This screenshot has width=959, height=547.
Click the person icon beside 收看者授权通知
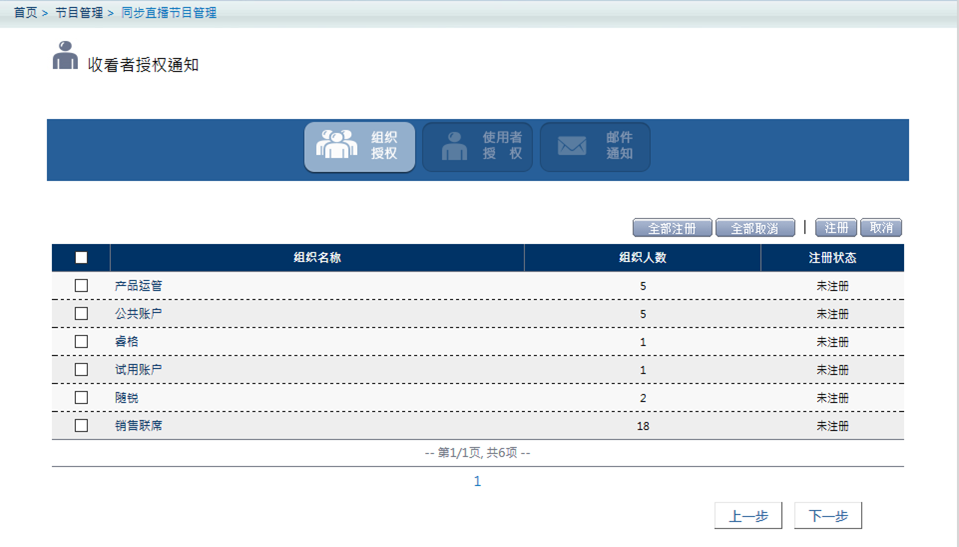[65, 56]
